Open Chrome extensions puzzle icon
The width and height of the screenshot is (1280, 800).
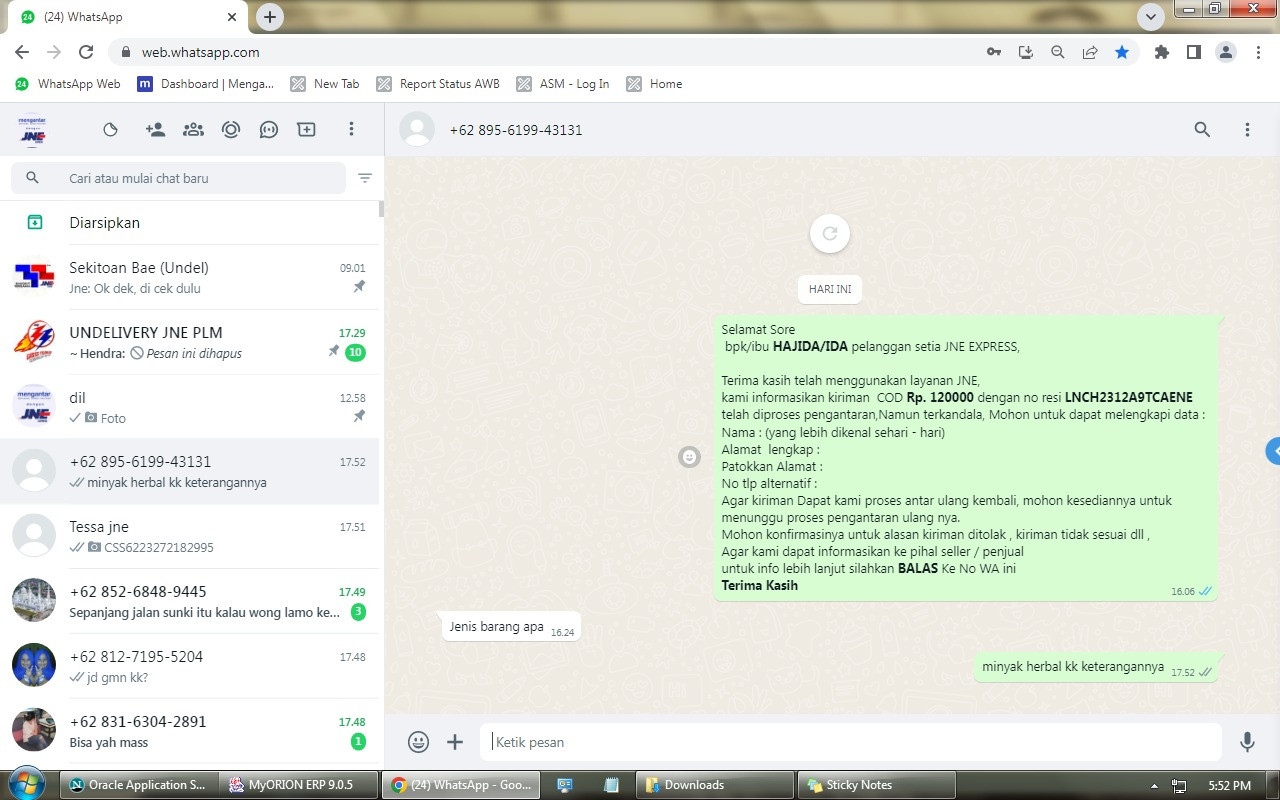click(1161, 52)
